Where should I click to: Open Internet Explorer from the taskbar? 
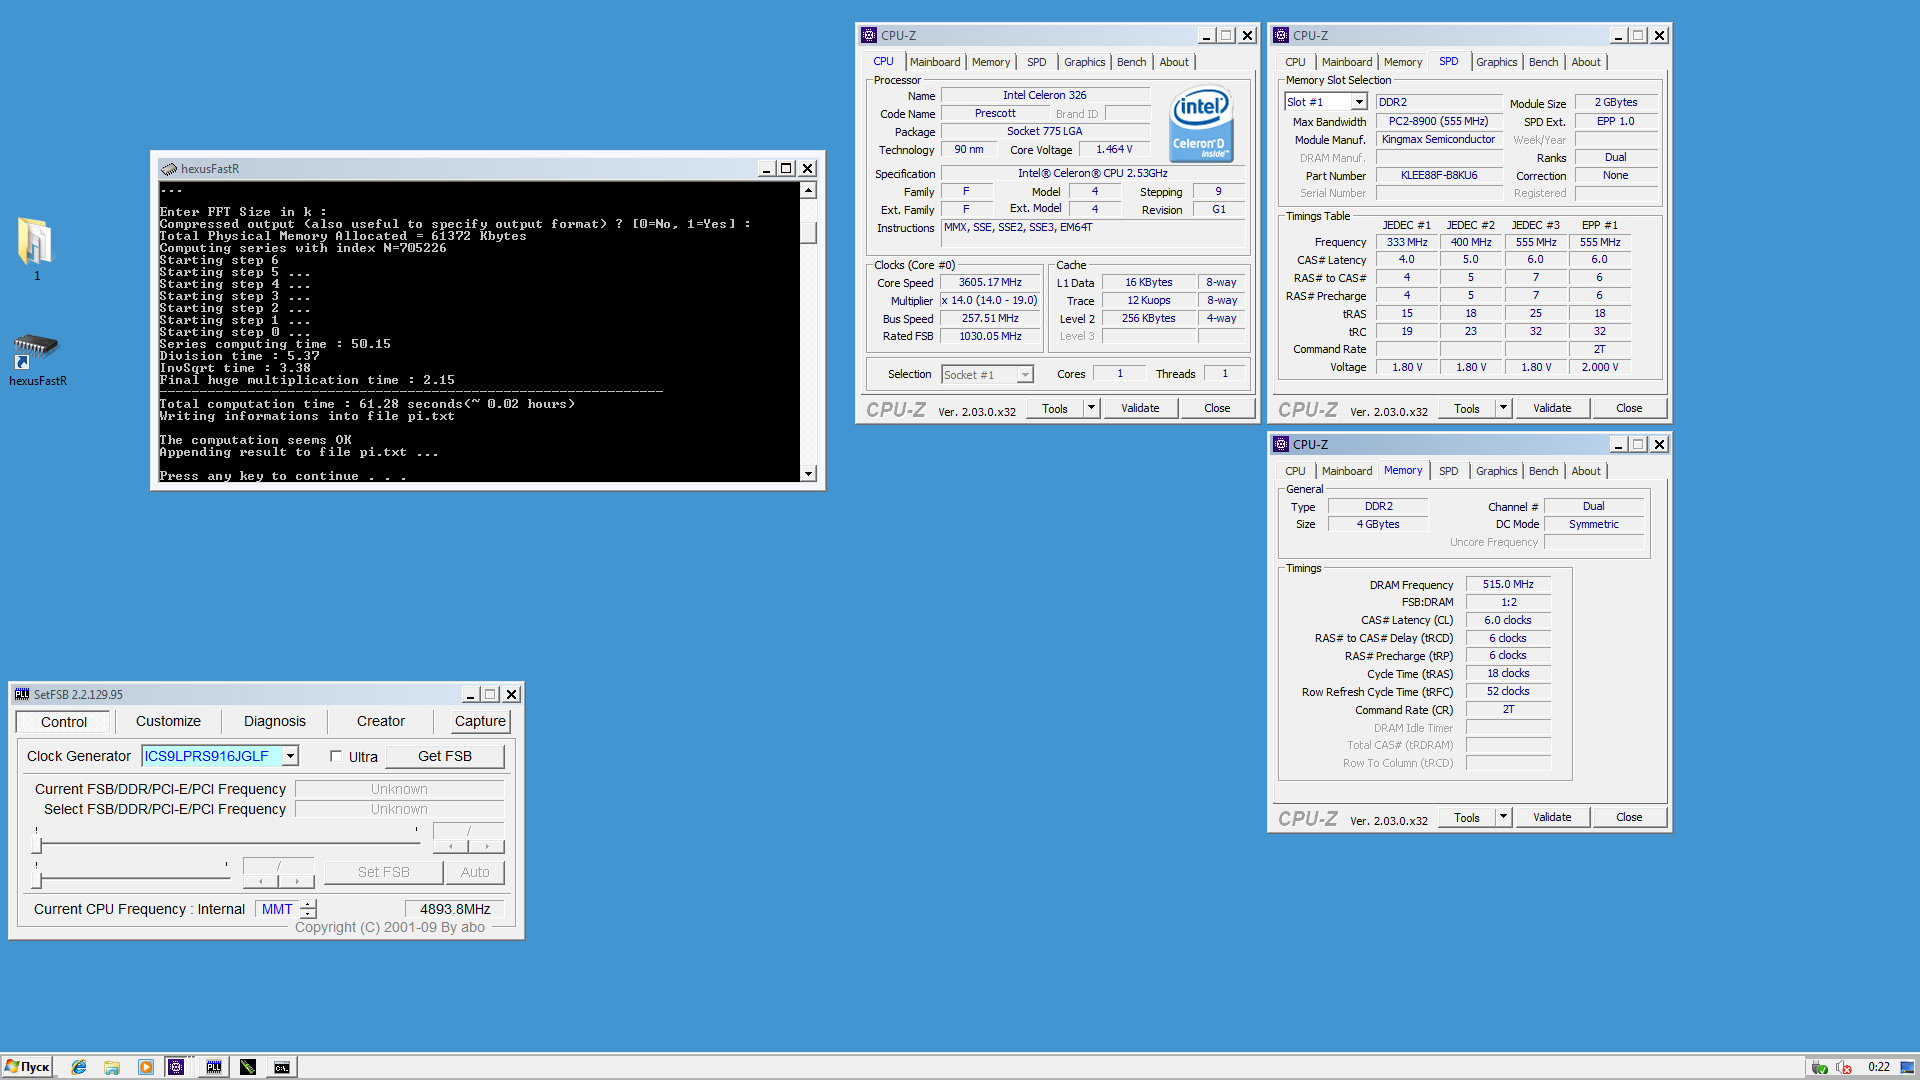(79, 1067)
